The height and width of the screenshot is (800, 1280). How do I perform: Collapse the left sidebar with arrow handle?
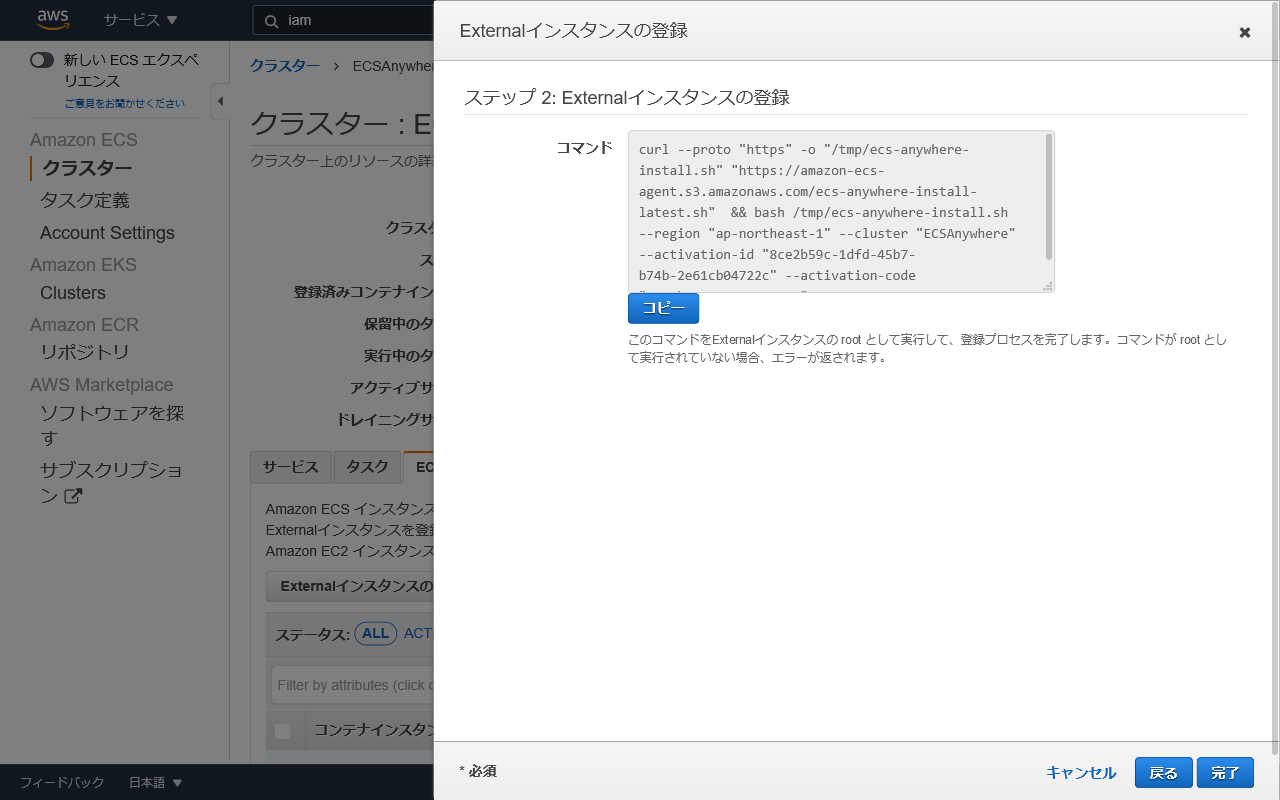coord(220,101)
